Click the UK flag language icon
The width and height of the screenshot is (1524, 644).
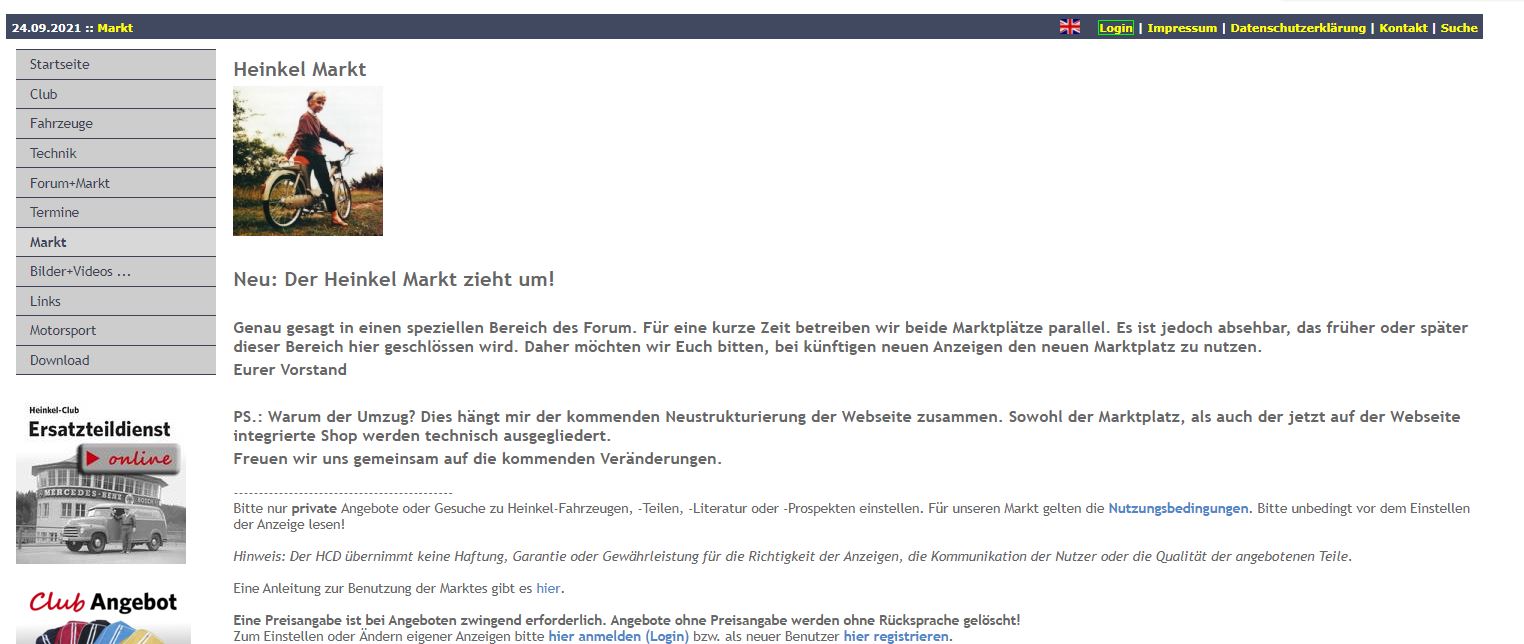click(1069, 27)
